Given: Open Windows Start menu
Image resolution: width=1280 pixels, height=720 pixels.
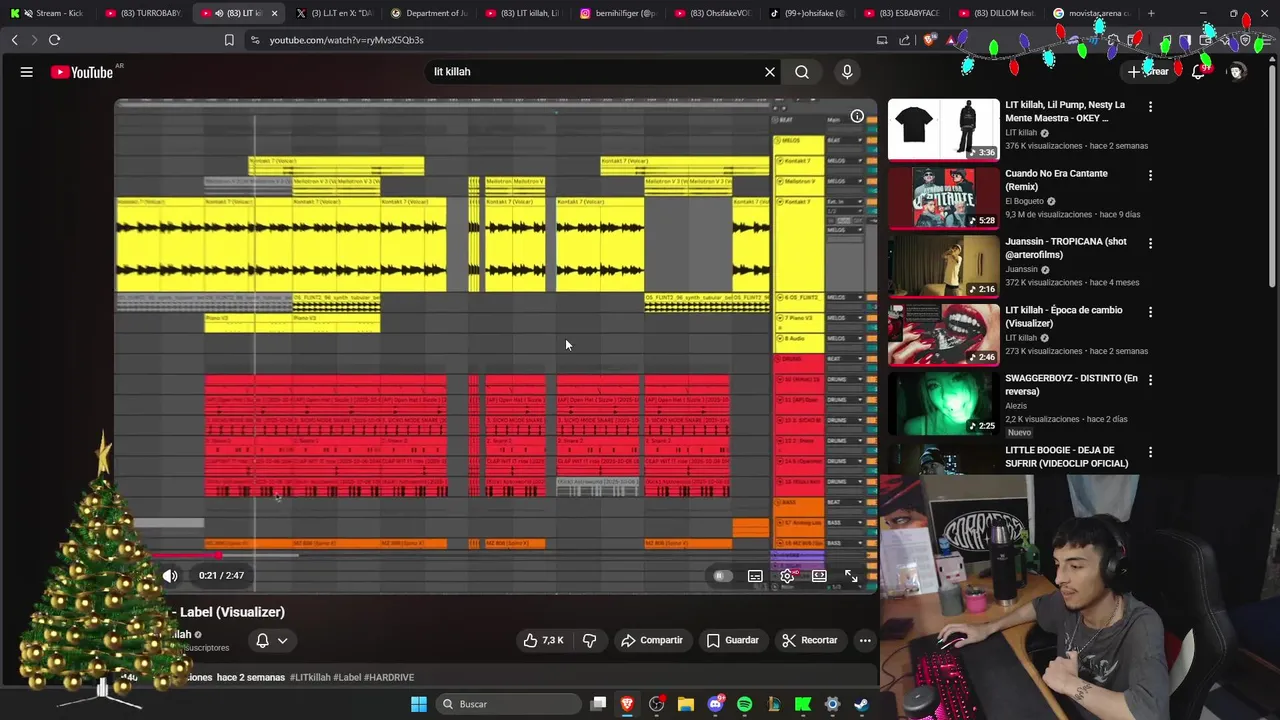Looking at the screenshot, I should [x=419, y=704].
